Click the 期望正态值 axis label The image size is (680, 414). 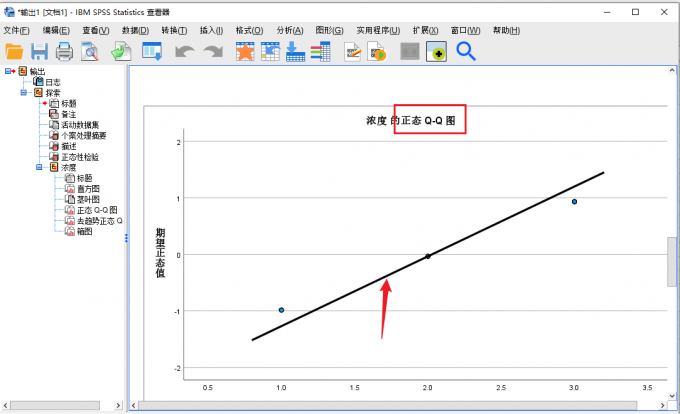pyautogui.click(x=160, y=253)
